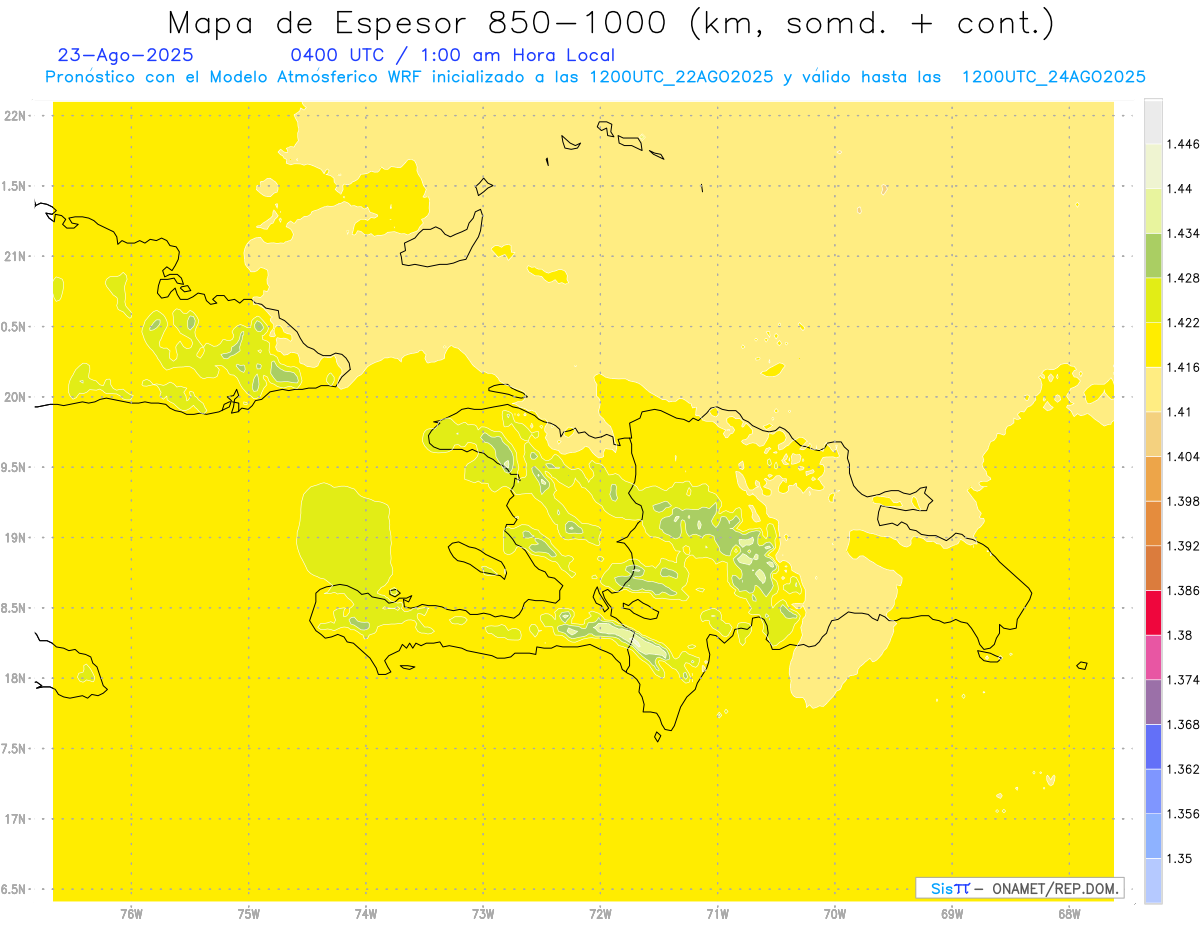Pick the green legend band between 1.428 and 1.434
The image size is (1200, 927).
(x=1153, y=255)
